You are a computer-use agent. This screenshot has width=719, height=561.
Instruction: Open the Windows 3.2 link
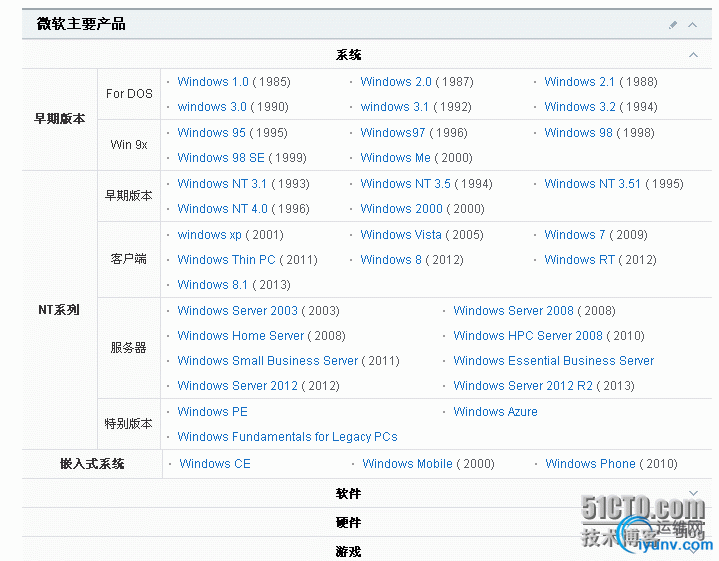pyautogui.click(x=580, y=107)
